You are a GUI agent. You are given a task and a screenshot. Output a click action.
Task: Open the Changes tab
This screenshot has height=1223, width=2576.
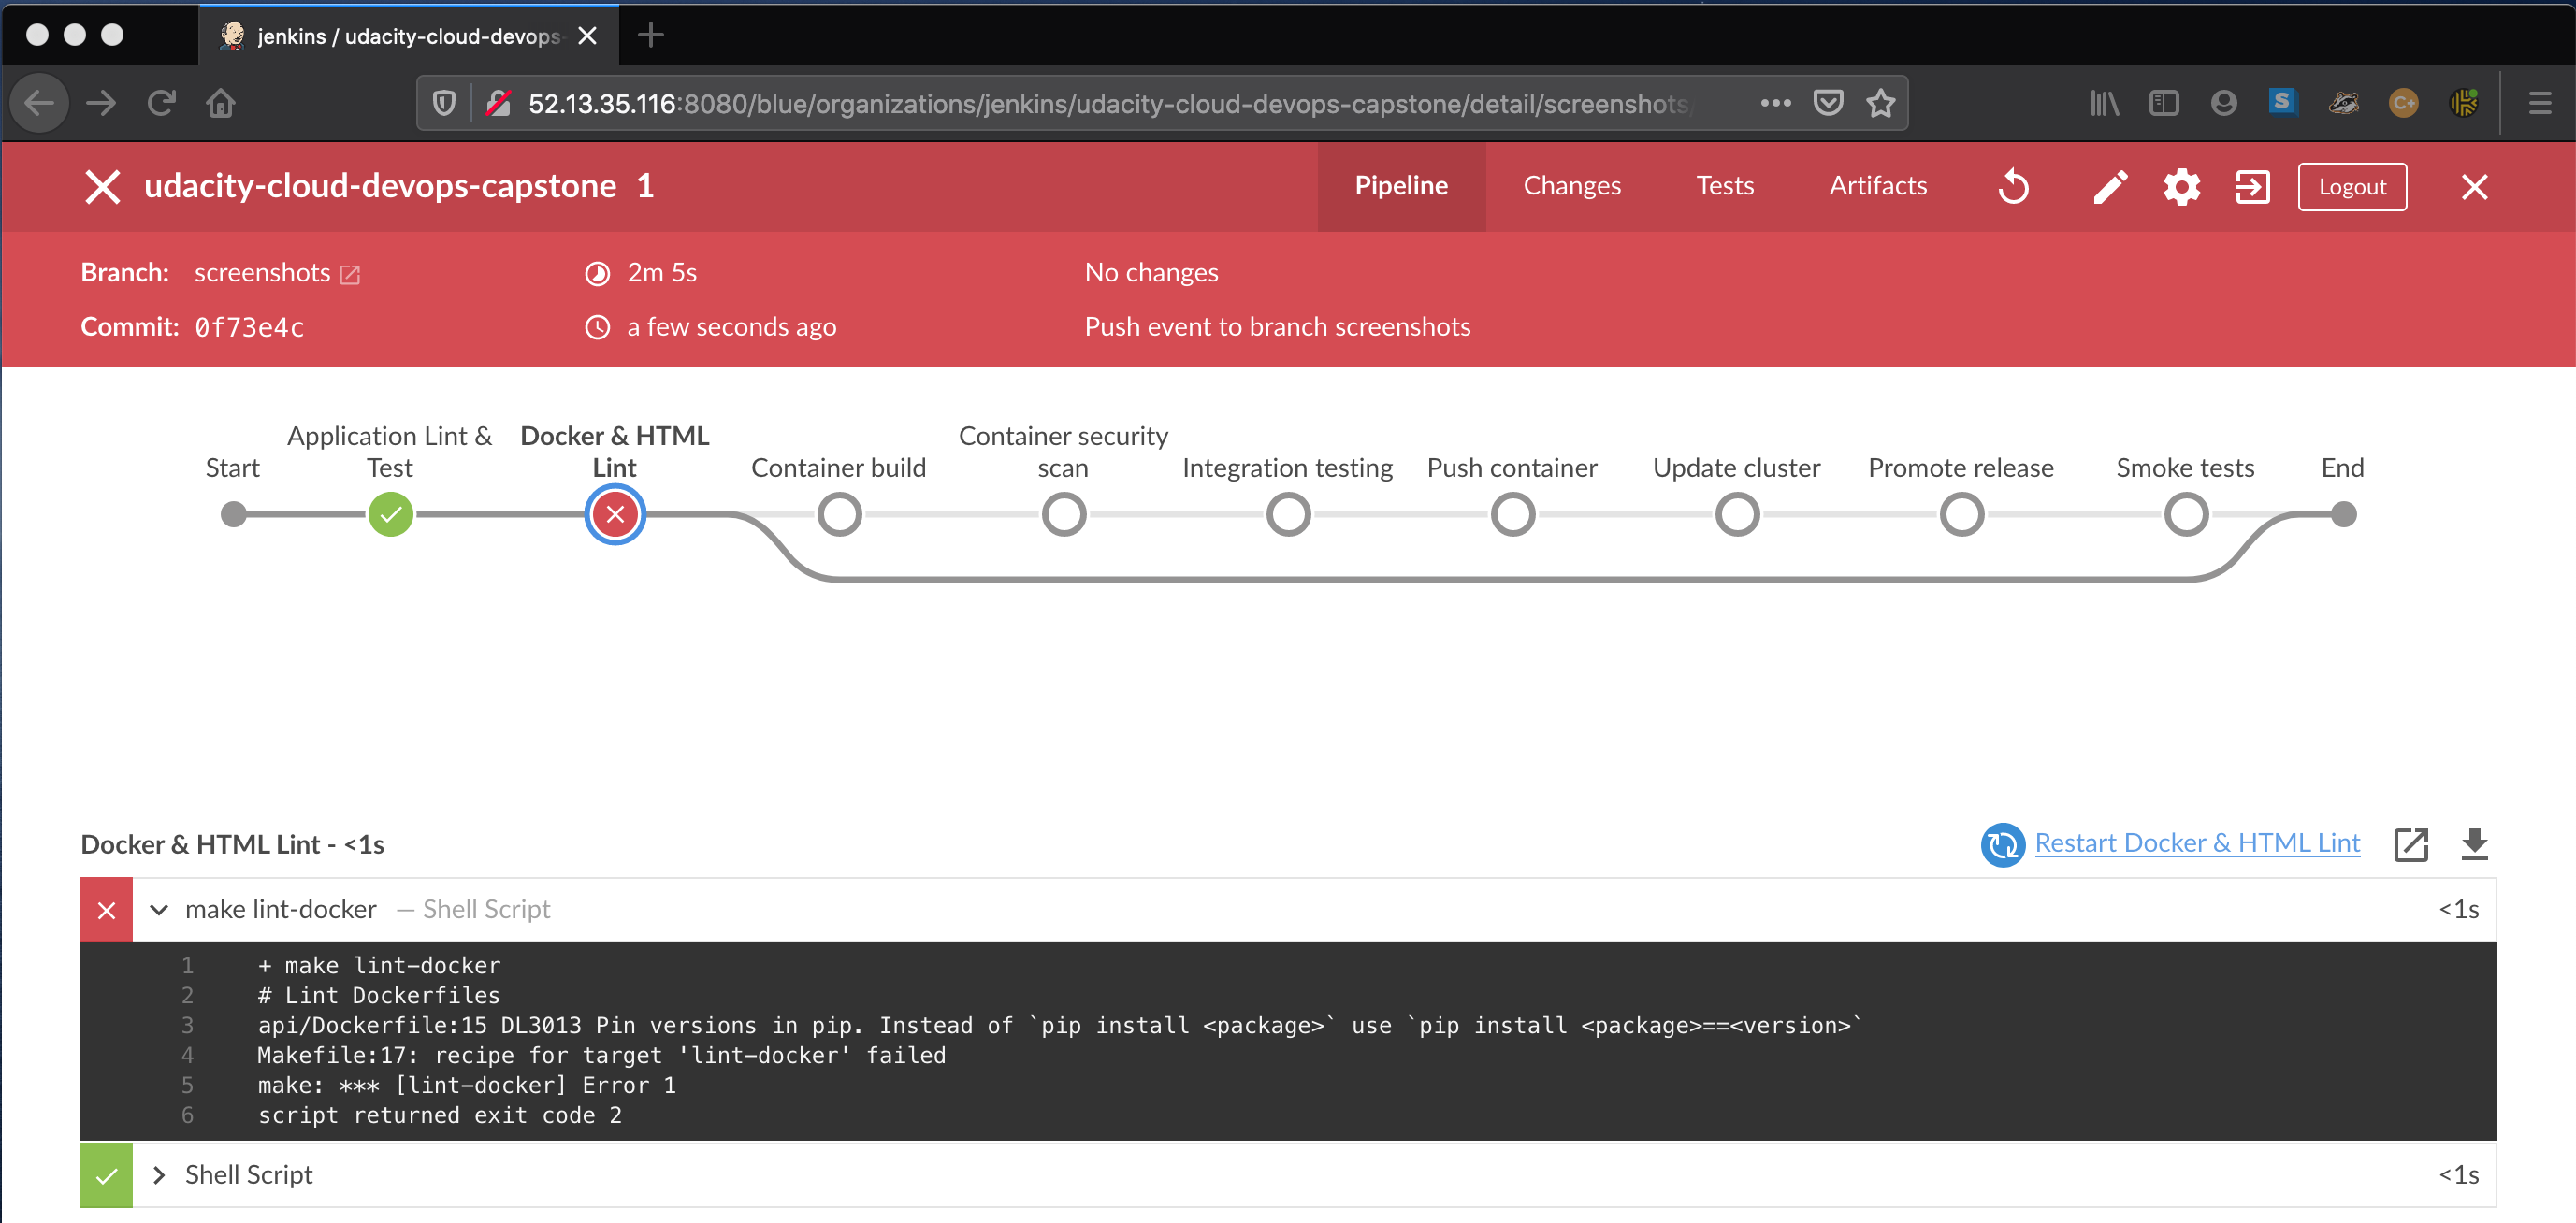[1572, 186]
